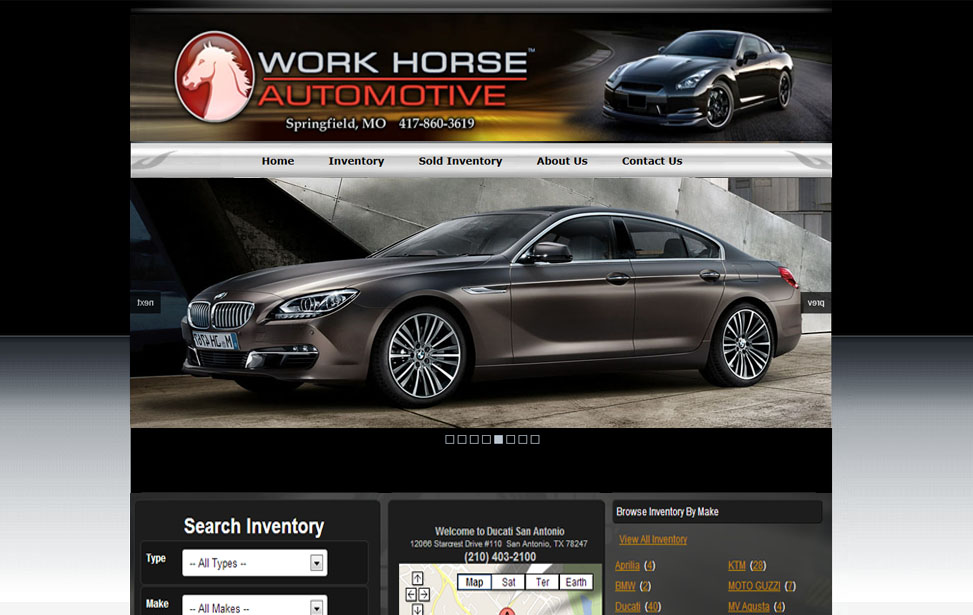This screenshot has height=615, width=973.
Task: Select the active fifth slideshow dot
Action: coord(498,439)
